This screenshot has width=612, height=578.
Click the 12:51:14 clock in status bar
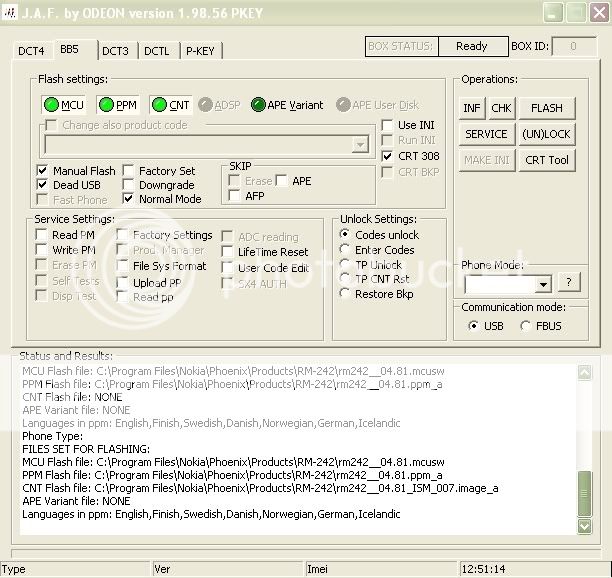[483, 569]
